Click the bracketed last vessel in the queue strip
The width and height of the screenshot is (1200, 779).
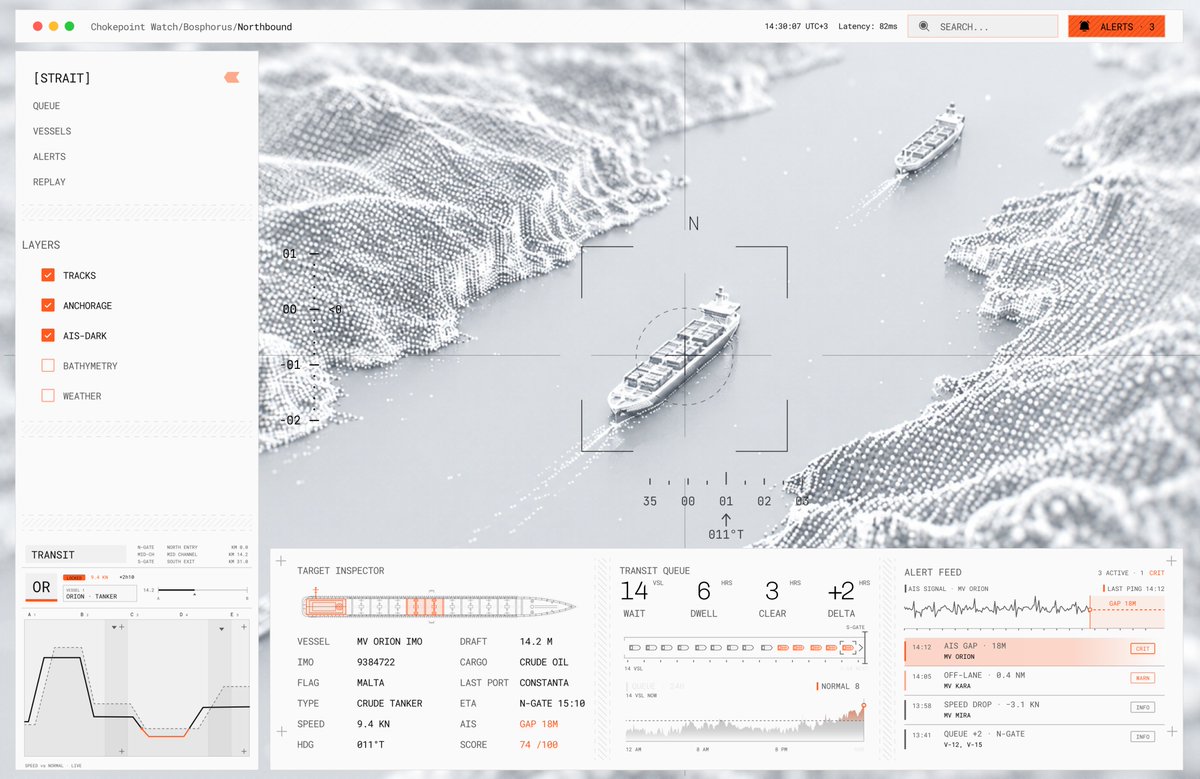(849, 648)
